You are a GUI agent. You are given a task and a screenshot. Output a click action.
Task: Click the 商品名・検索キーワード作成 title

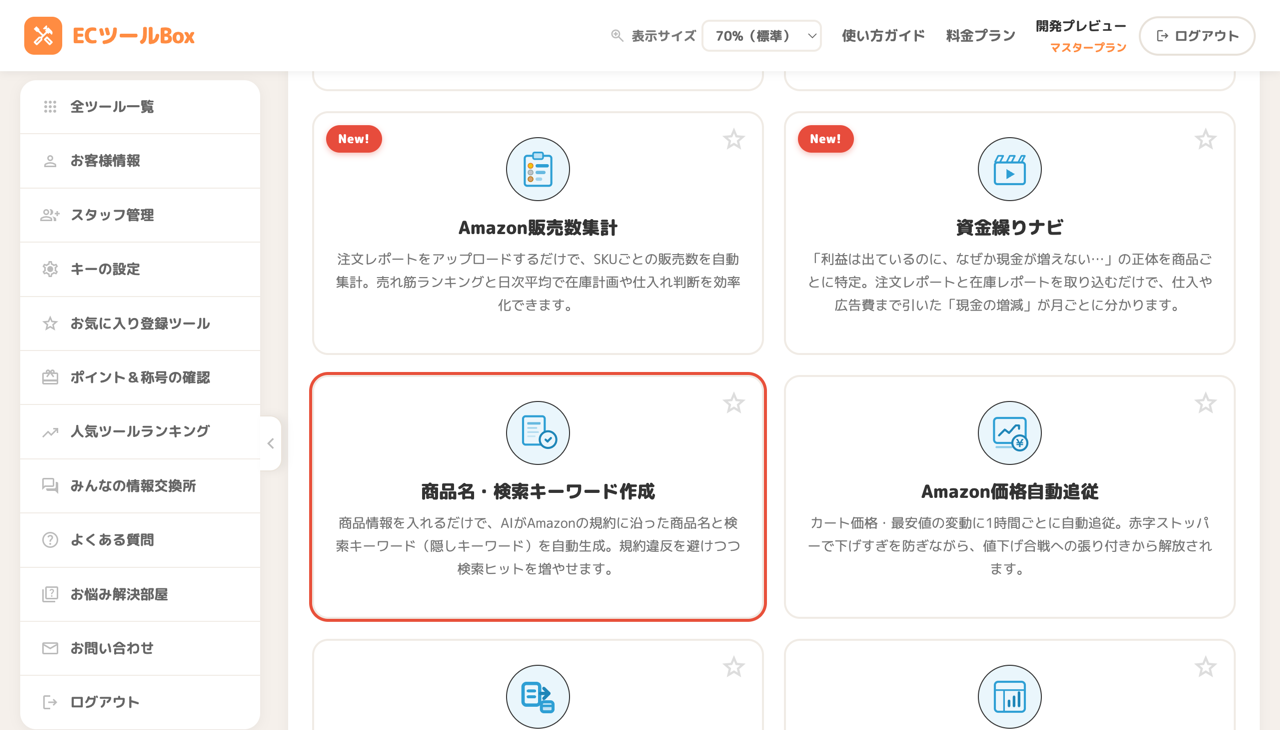click(538, 491)
